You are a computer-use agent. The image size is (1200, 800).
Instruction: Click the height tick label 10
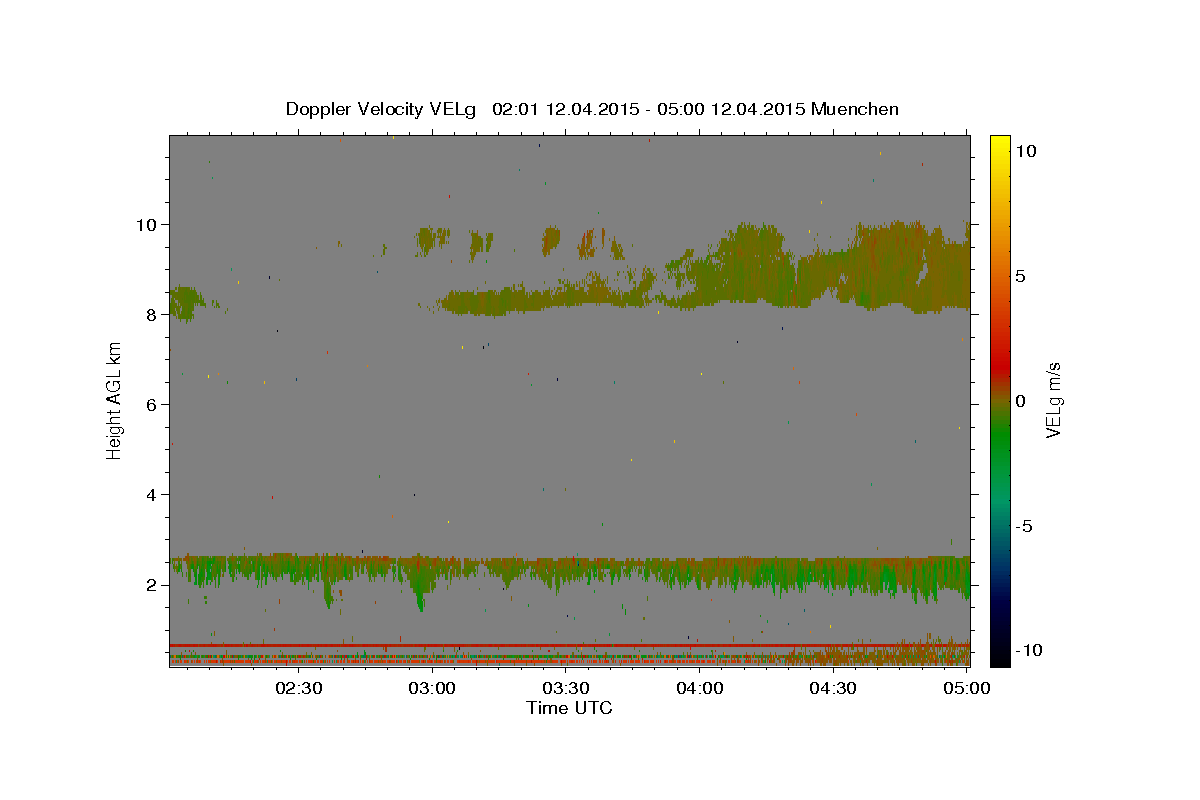tap(148, 224)
